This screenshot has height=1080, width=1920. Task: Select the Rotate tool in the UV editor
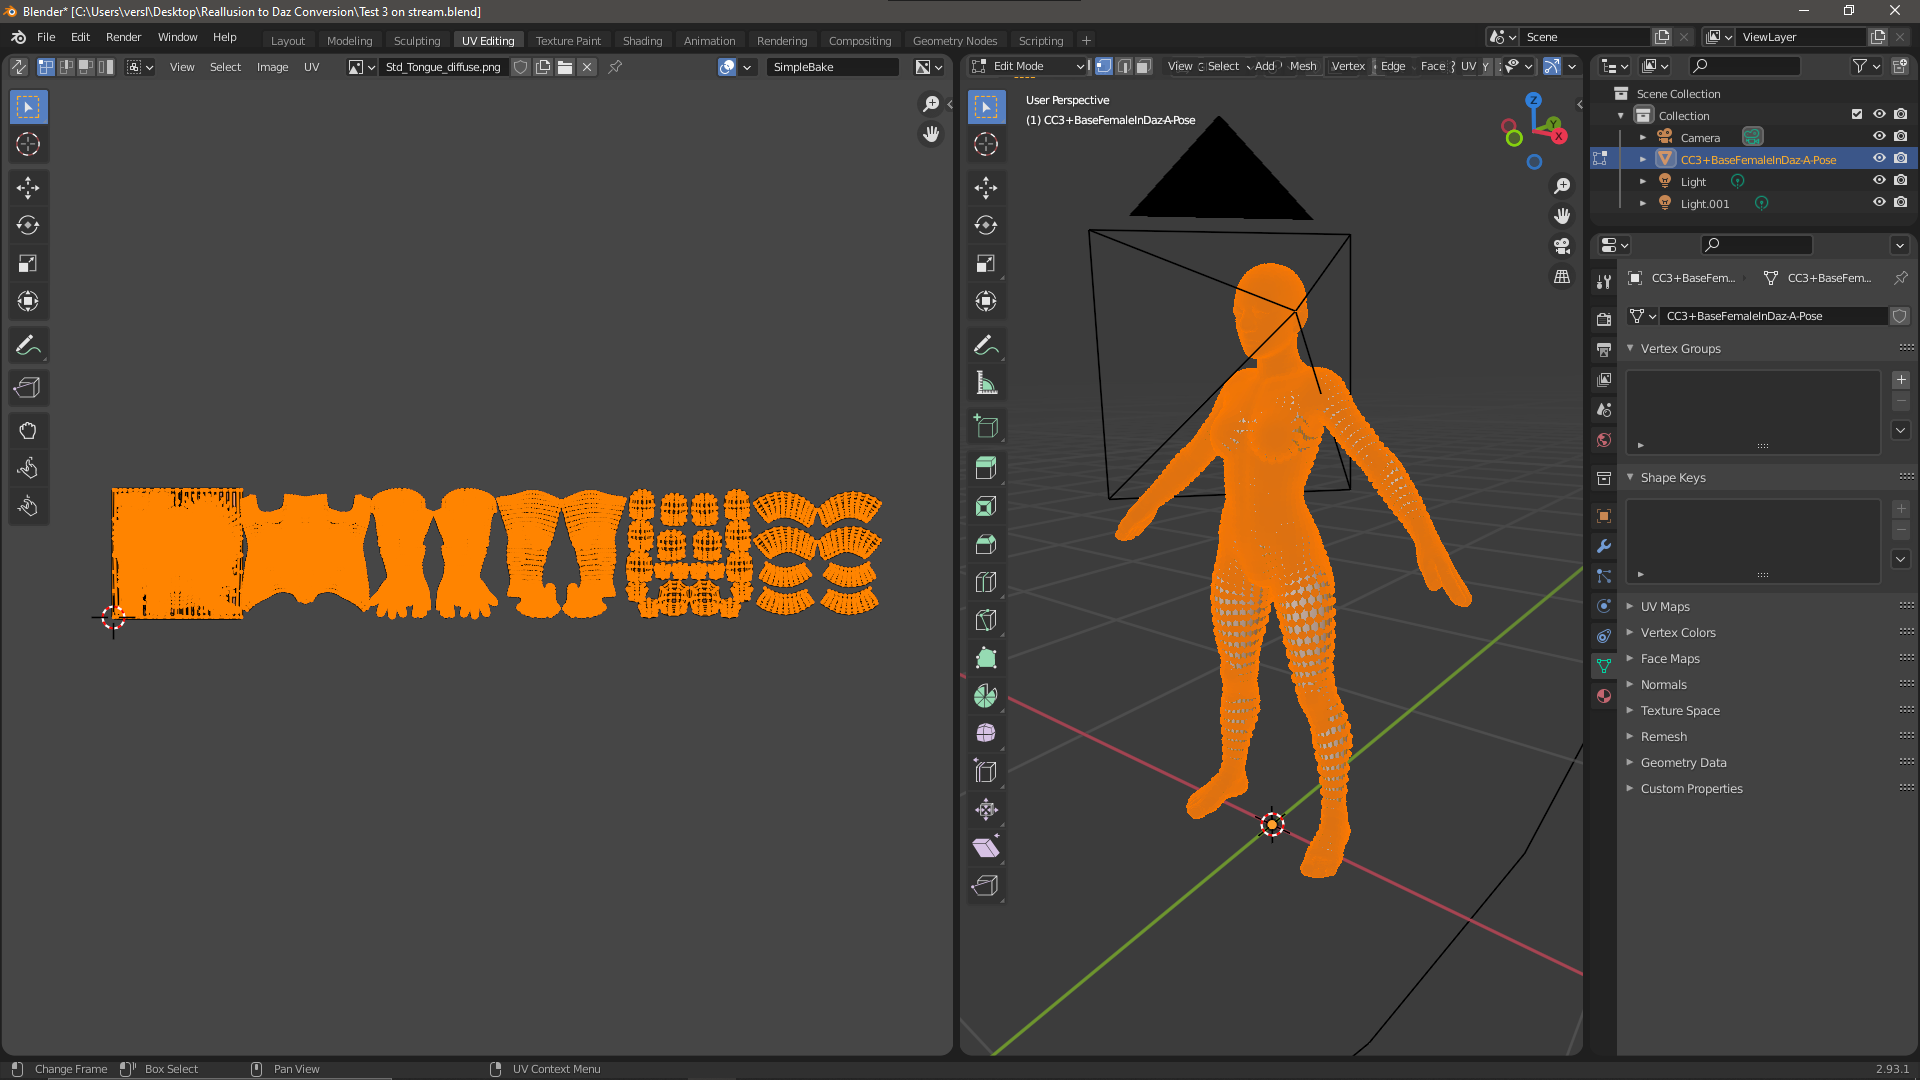[28, 225]
